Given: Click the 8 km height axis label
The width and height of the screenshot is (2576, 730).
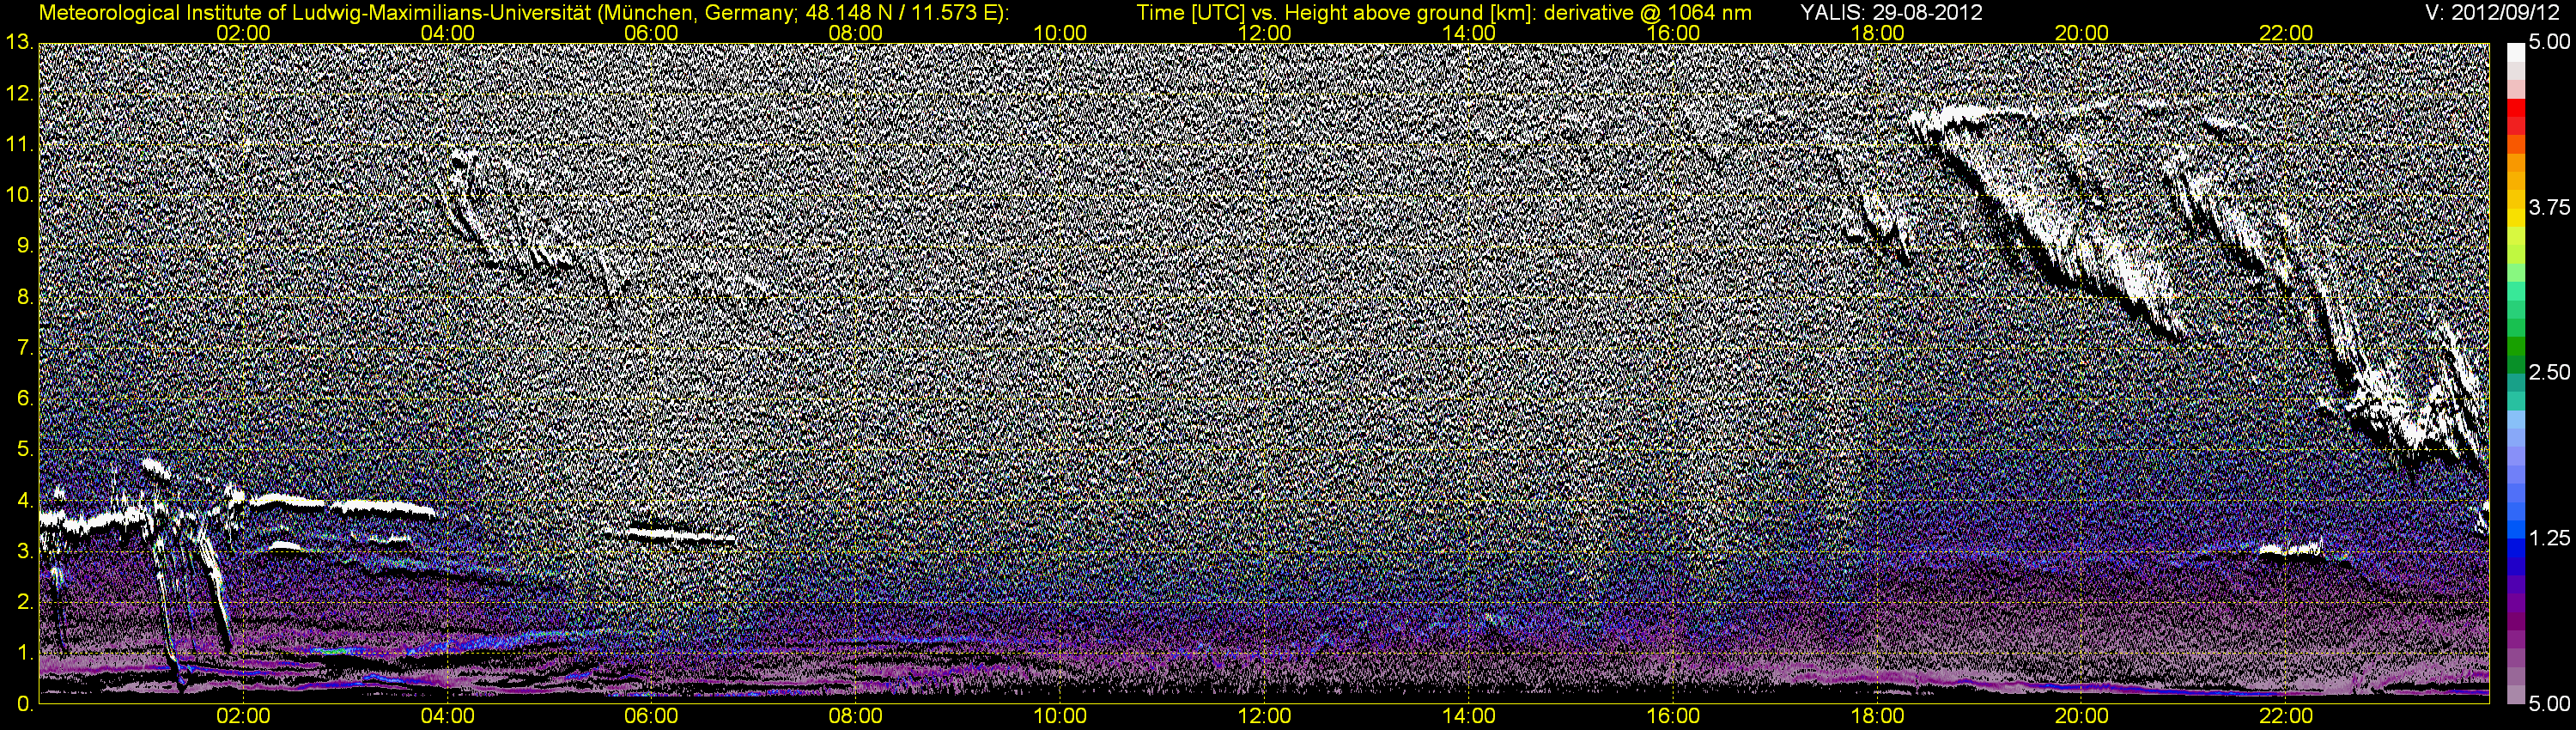Looking at the screenshot, I should point(24,298).
